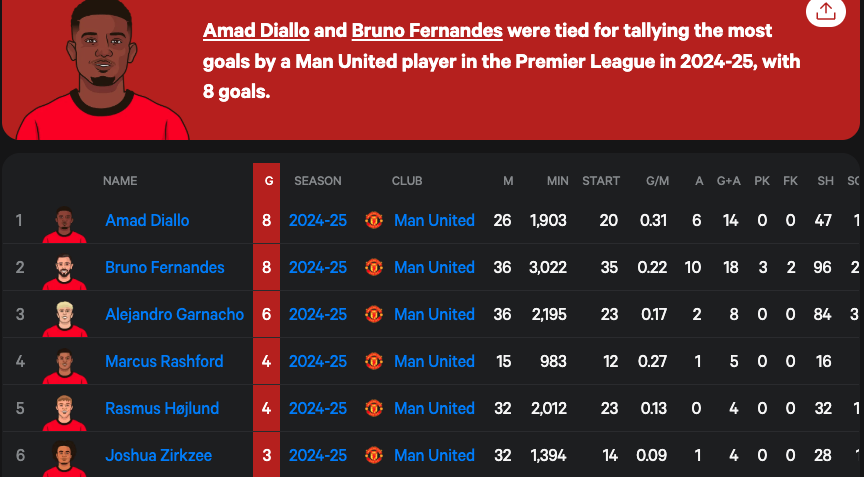
Task: Click the SEASON column header
Action: coord(317,181)
